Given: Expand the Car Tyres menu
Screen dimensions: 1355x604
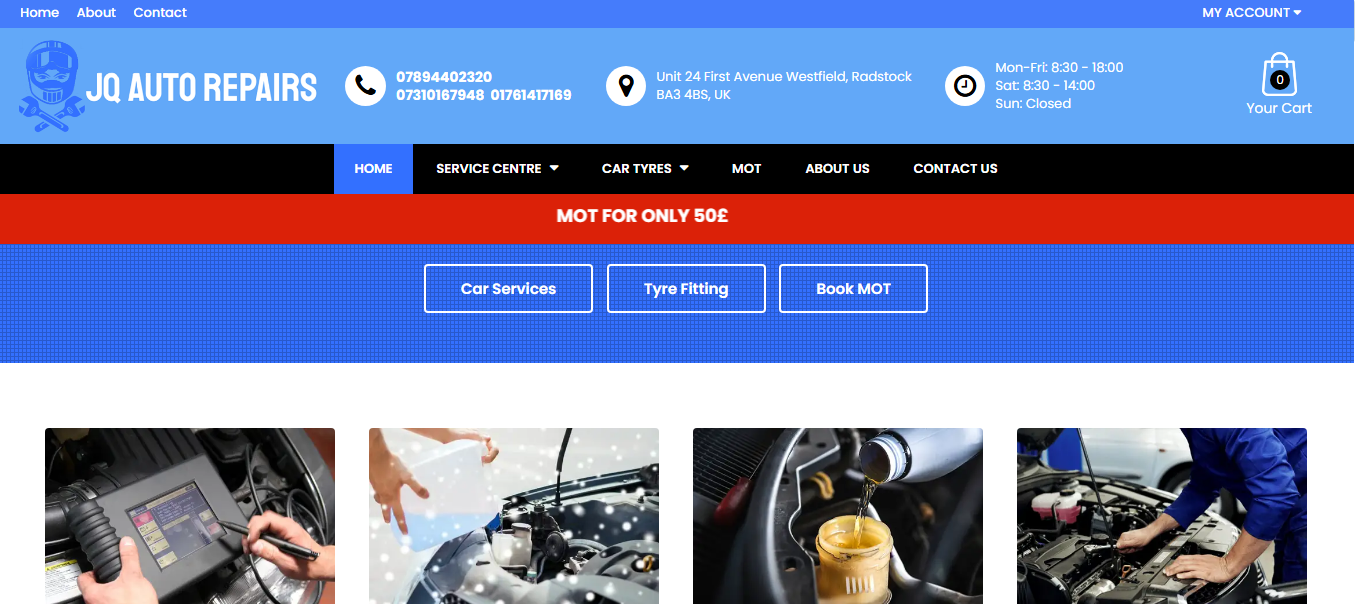Looking at the screenshot, I should [645, 169].
